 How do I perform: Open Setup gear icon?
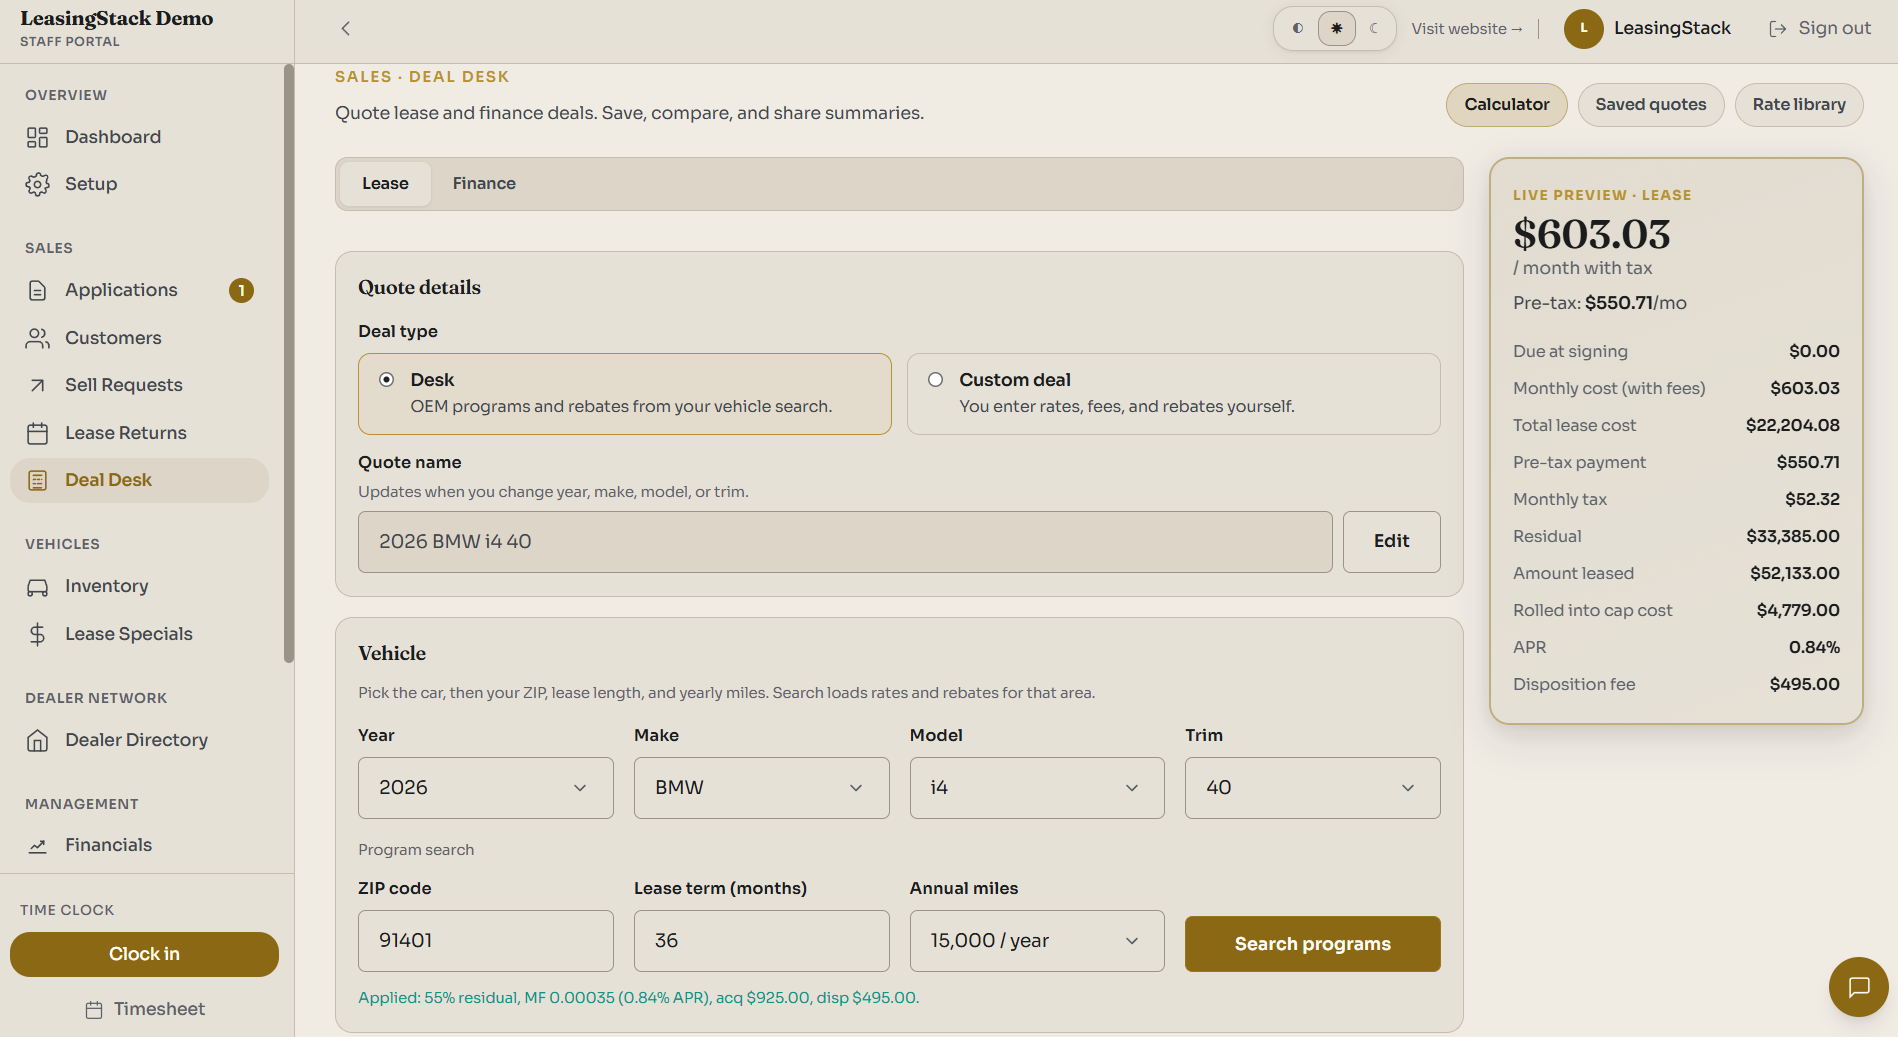coord(38,184)
